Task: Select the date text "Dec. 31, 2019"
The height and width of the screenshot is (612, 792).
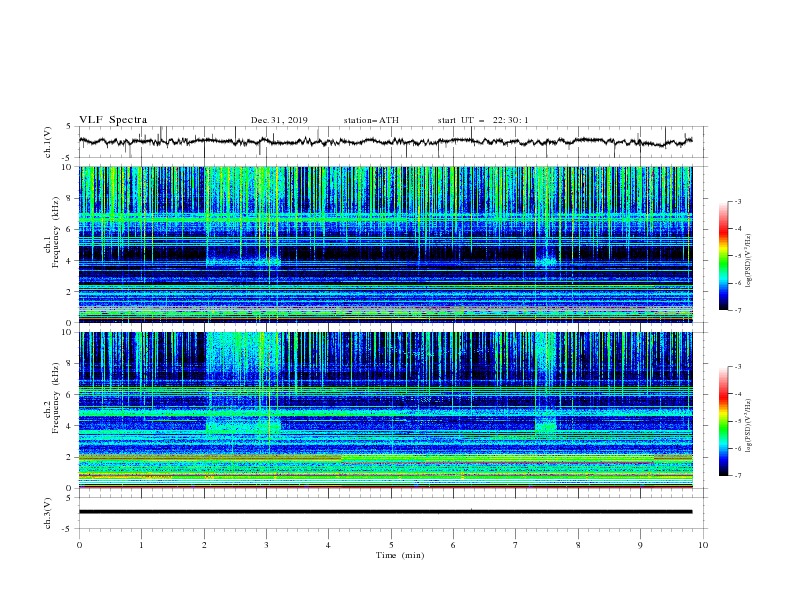Action: pos(279,120)
